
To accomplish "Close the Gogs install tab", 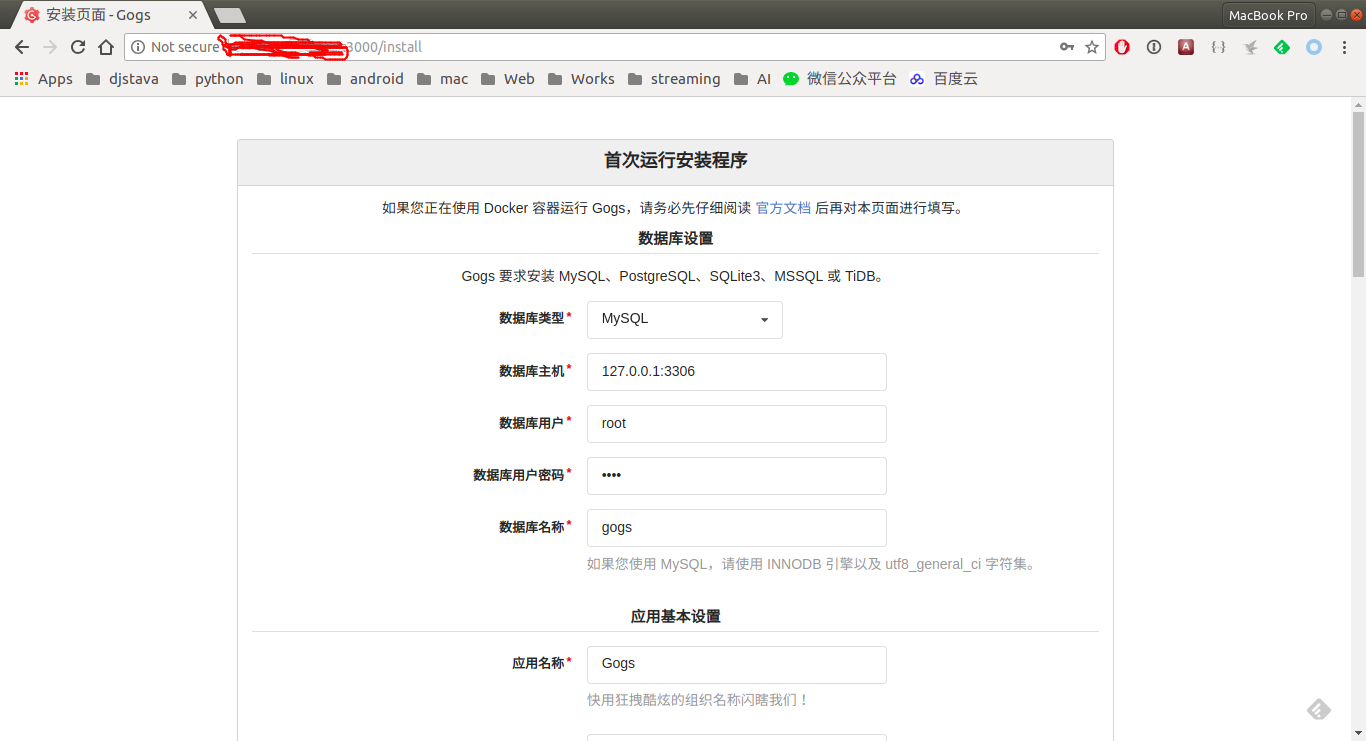I will pos(193,15).
